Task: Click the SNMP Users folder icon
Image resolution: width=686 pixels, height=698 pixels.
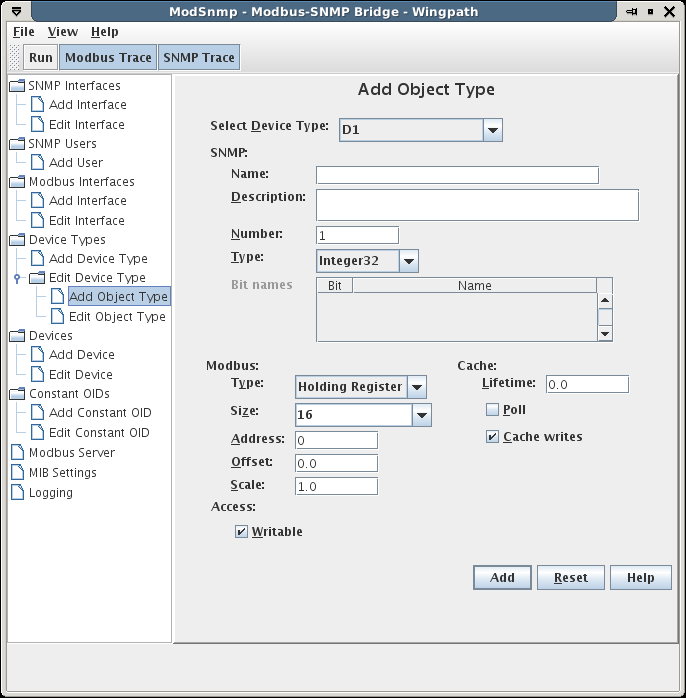Action: [17, 144]
